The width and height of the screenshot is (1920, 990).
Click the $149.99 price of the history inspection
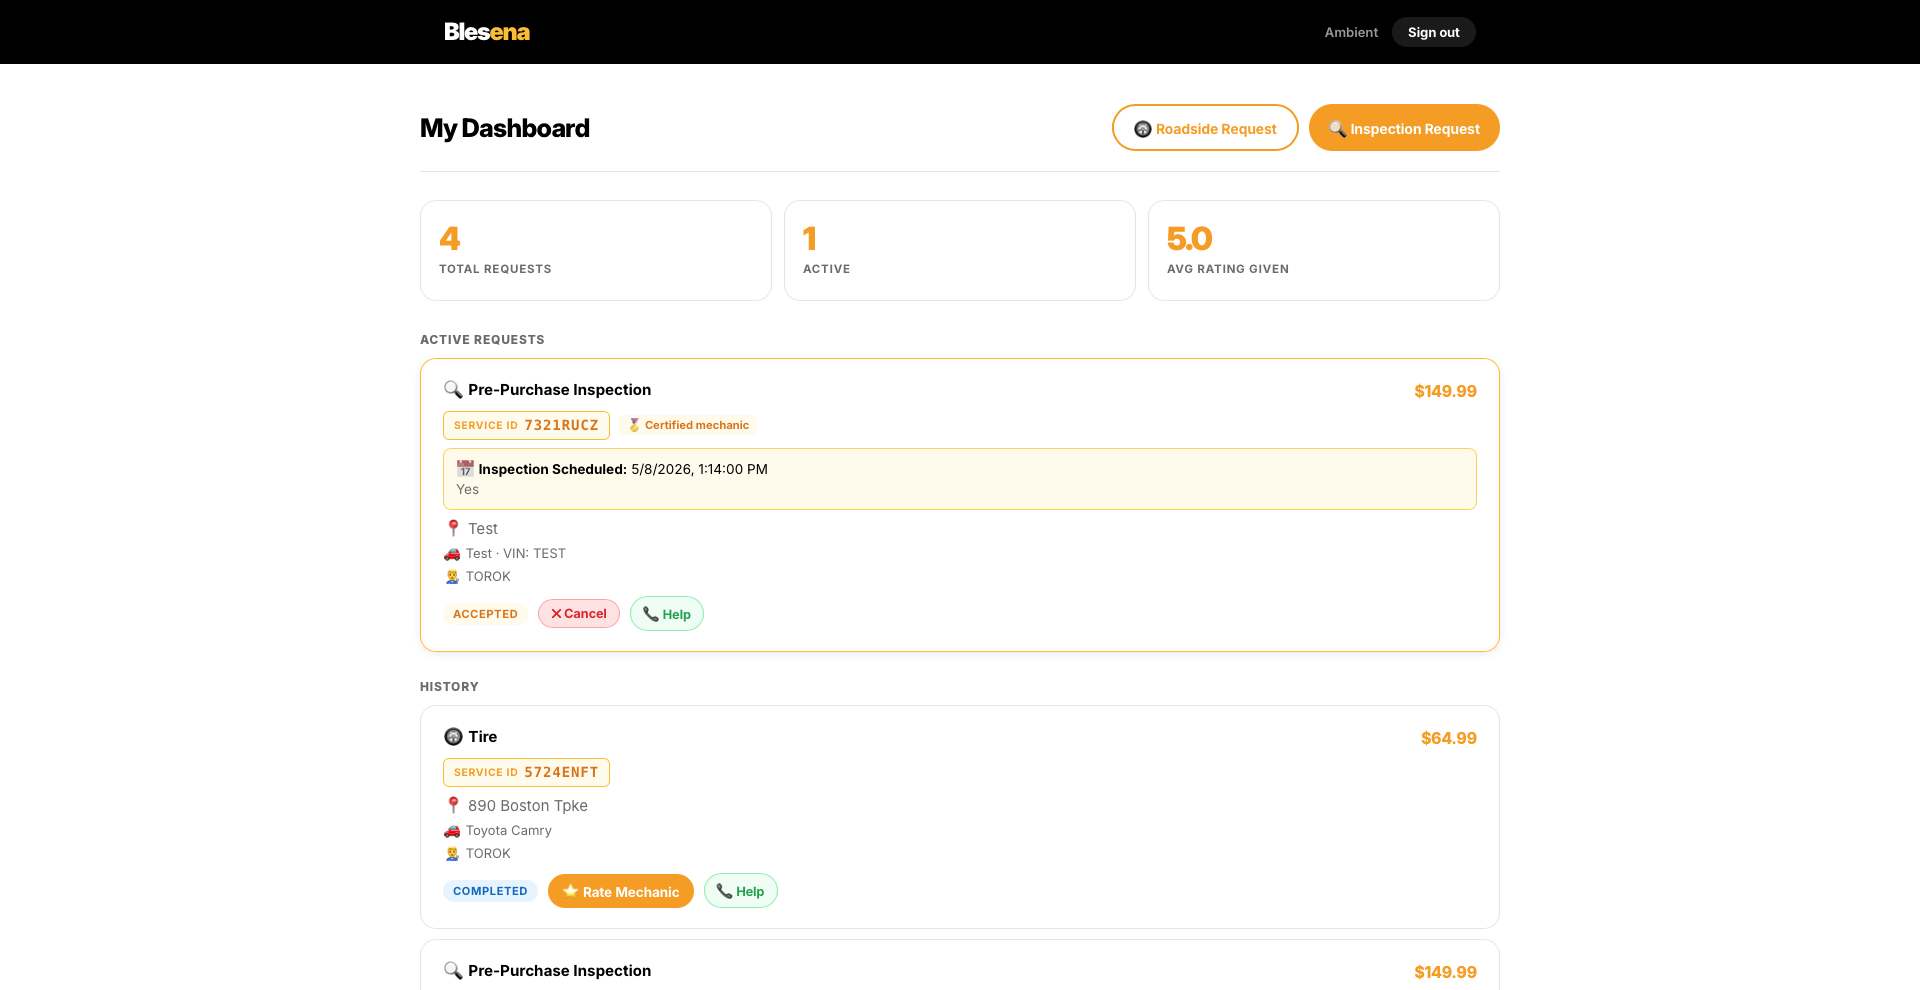coord(1445,972)
